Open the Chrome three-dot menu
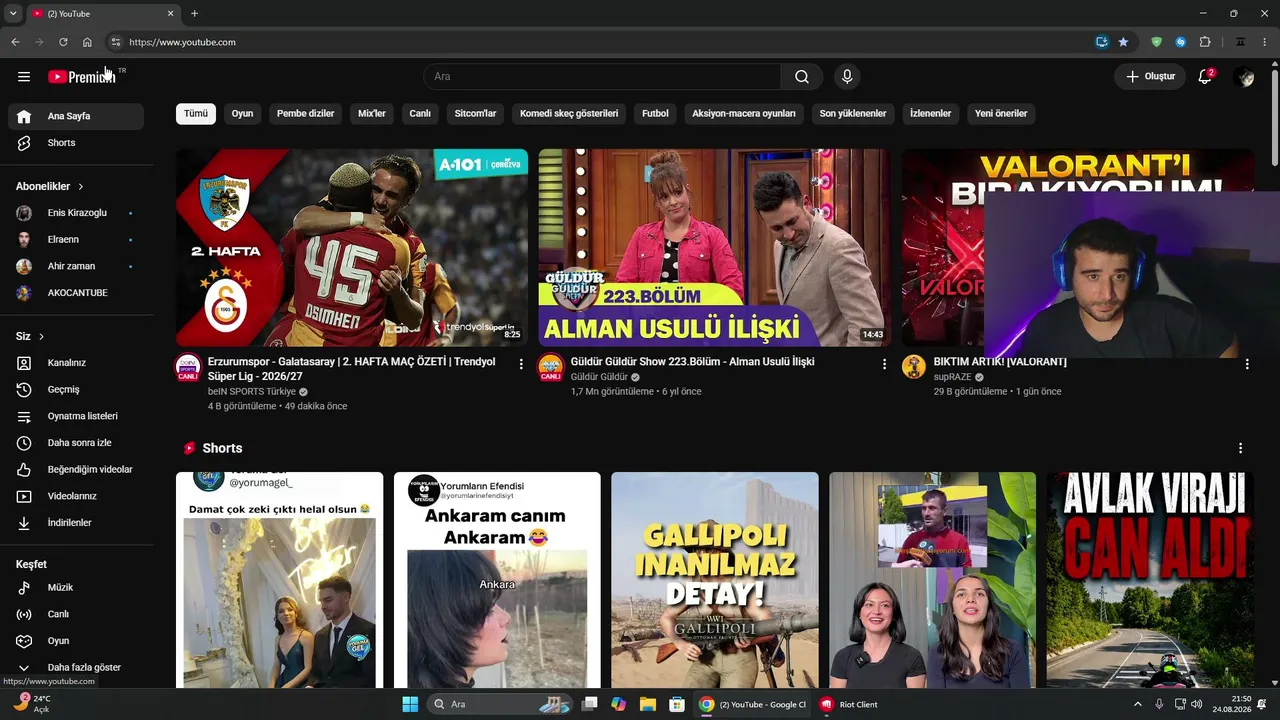Viewport: 1280px width, 720px height. coord(1265,42)
